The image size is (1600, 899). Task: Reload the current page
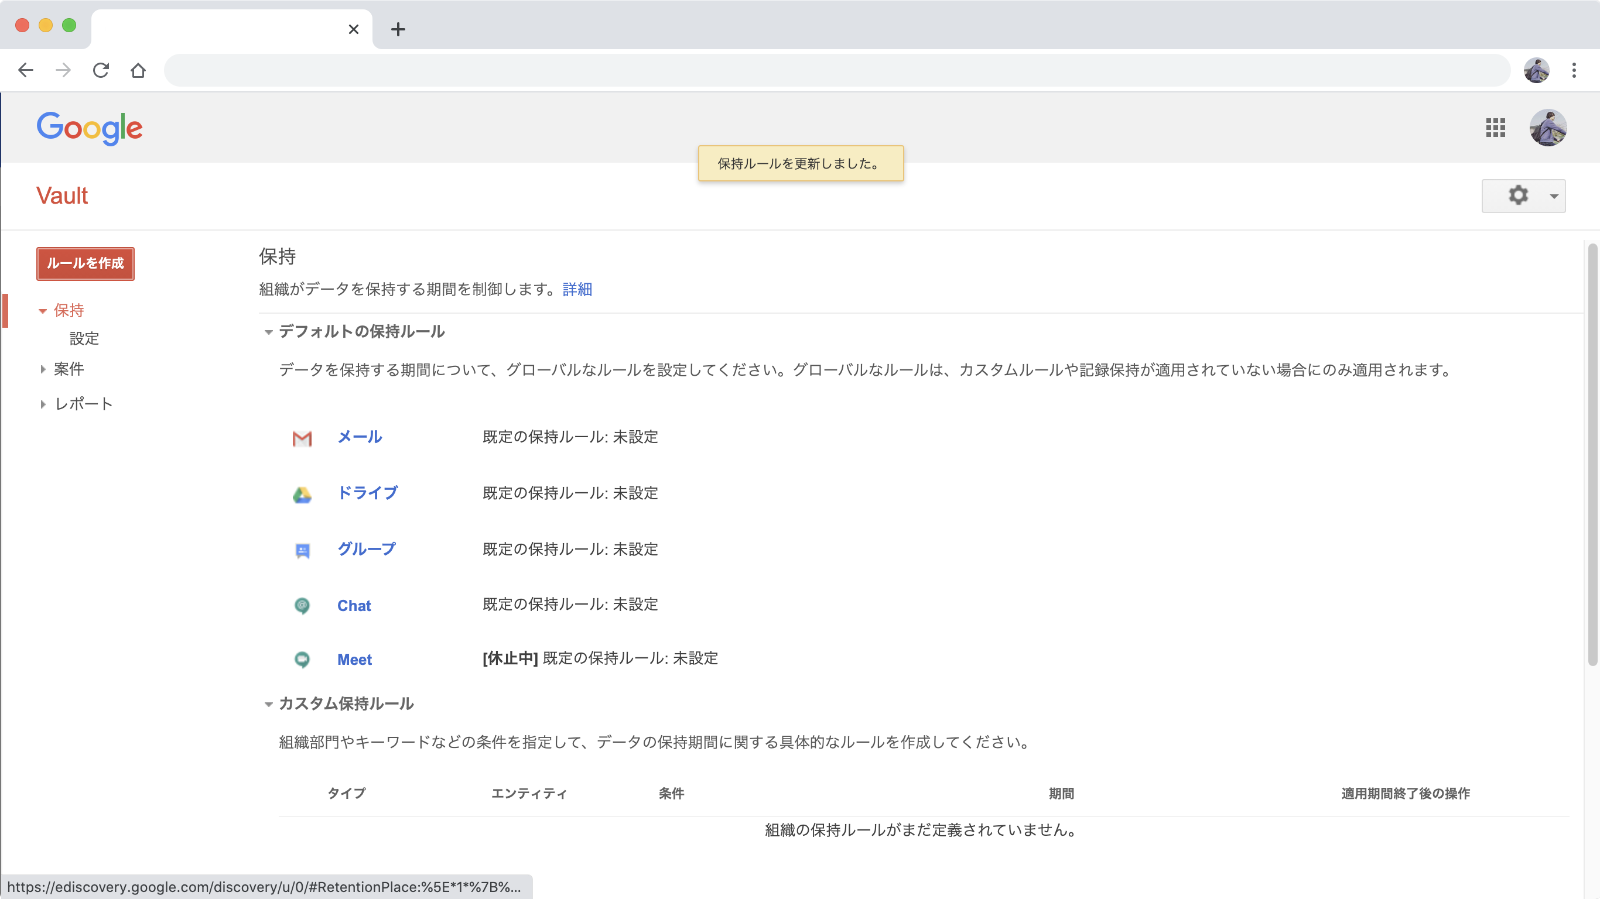101,70
